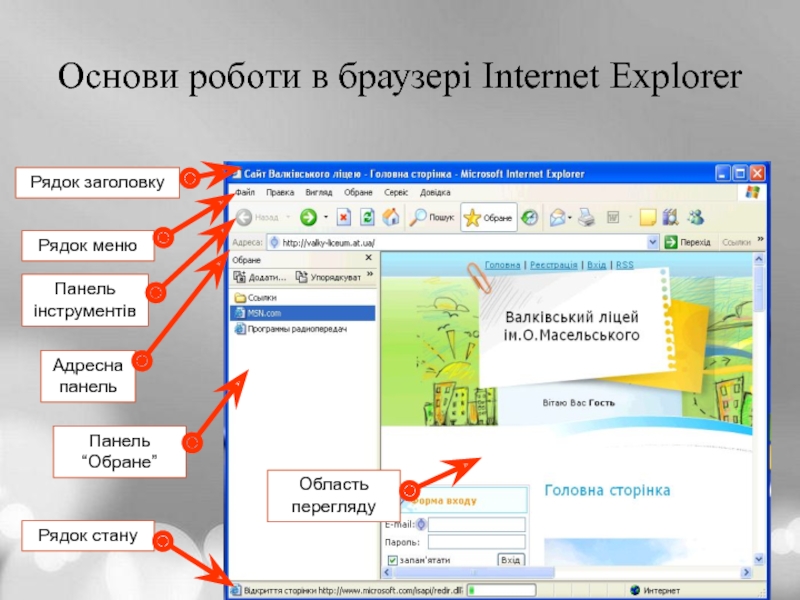Screen dimensions: 800x600
Task: Expand Обране panel toolbar overflow chevron
Action: [x=370, y=274]
